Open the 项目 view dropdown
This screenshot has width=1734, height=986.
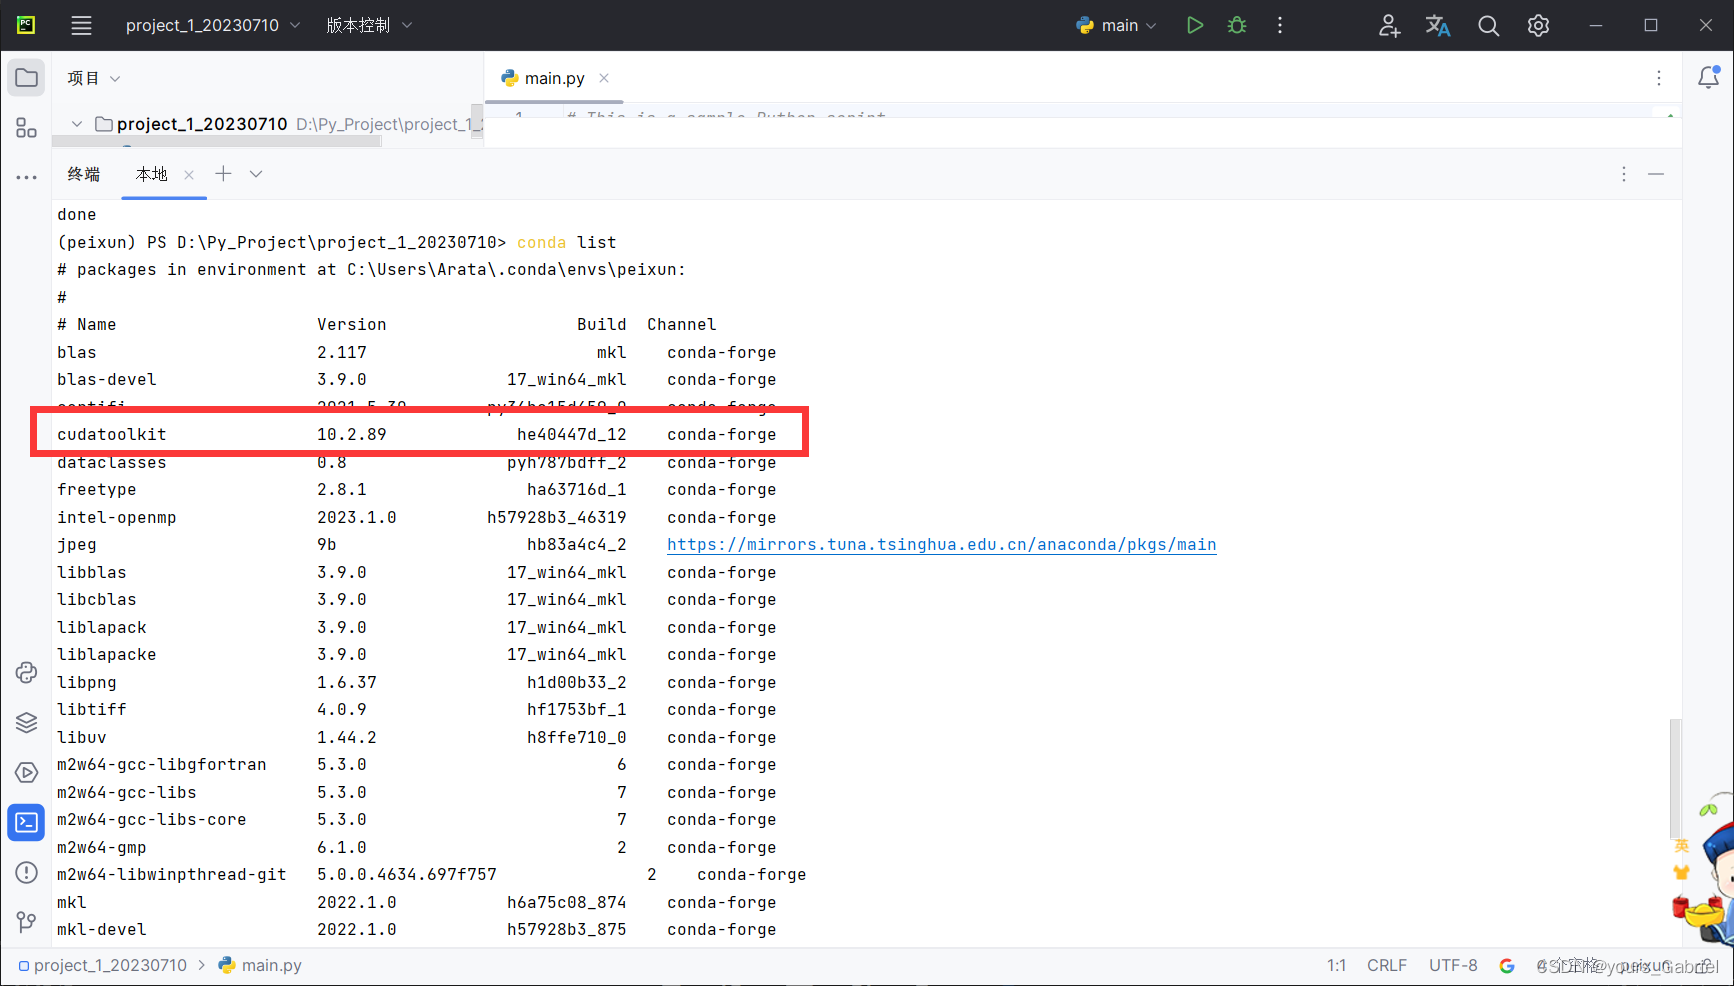[x=93, y=78]
